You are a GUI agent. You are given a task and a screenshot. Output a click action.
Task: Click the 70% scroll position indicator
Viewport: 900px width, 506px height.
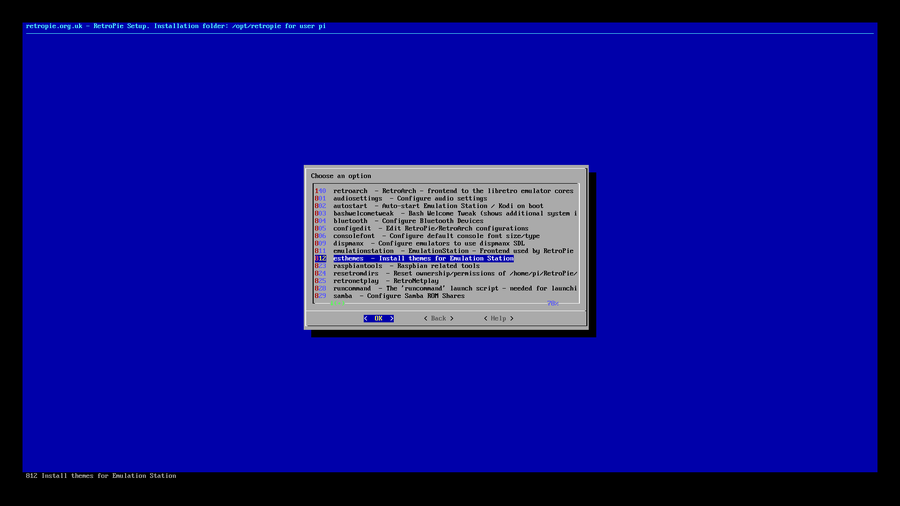553,303
